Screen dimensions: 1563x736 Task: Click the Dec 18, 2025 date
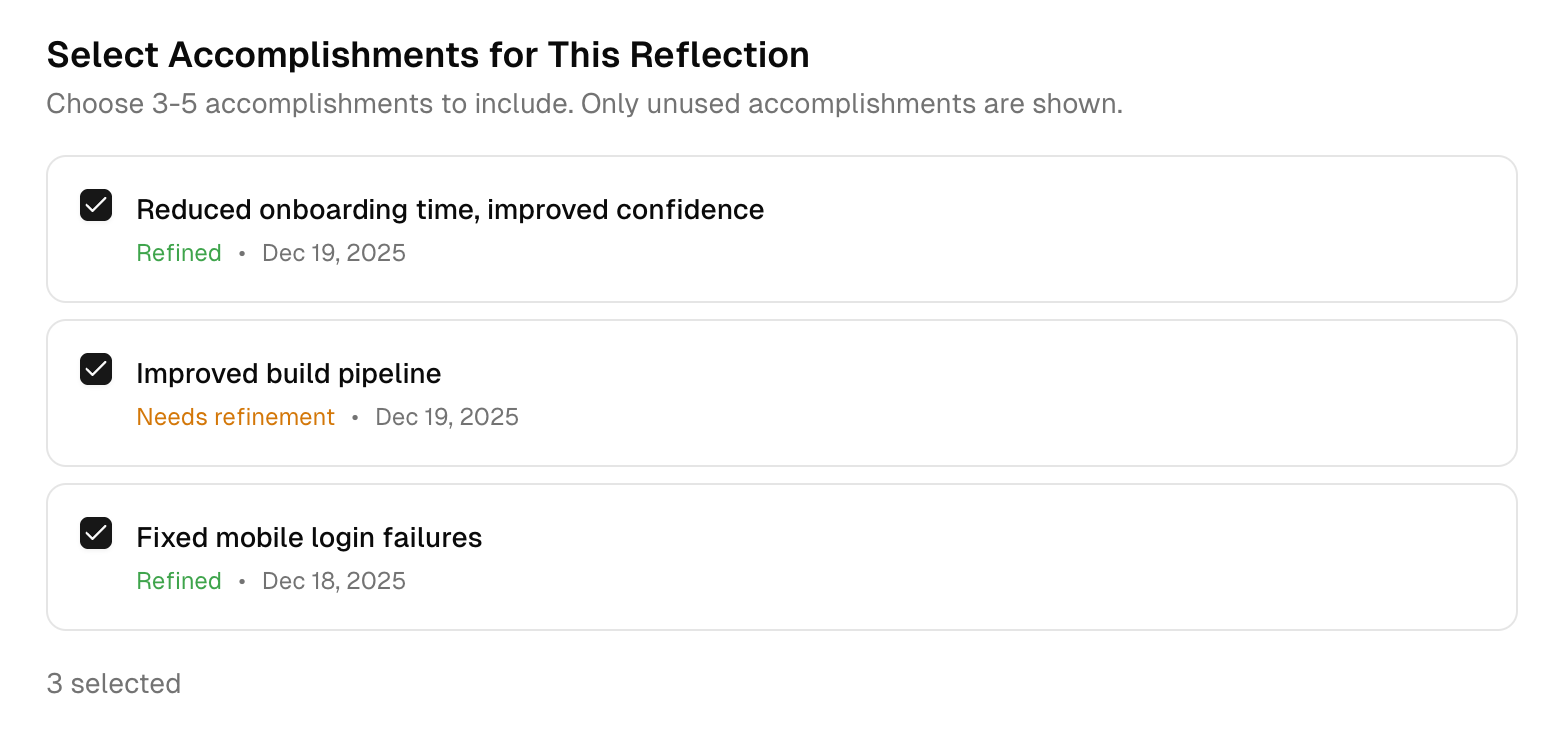pyautogui.click(x=334, y=581)
